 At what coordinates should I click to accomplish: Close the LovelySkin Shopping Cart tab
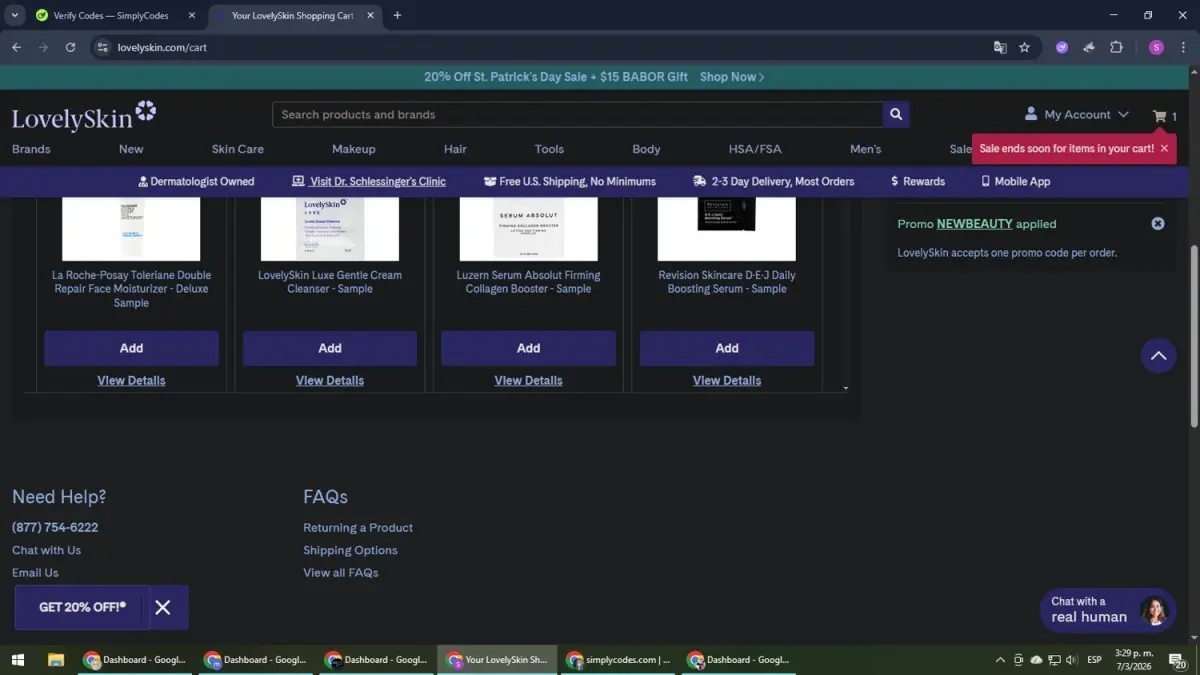pyautogui.click(x=370, y=15)
